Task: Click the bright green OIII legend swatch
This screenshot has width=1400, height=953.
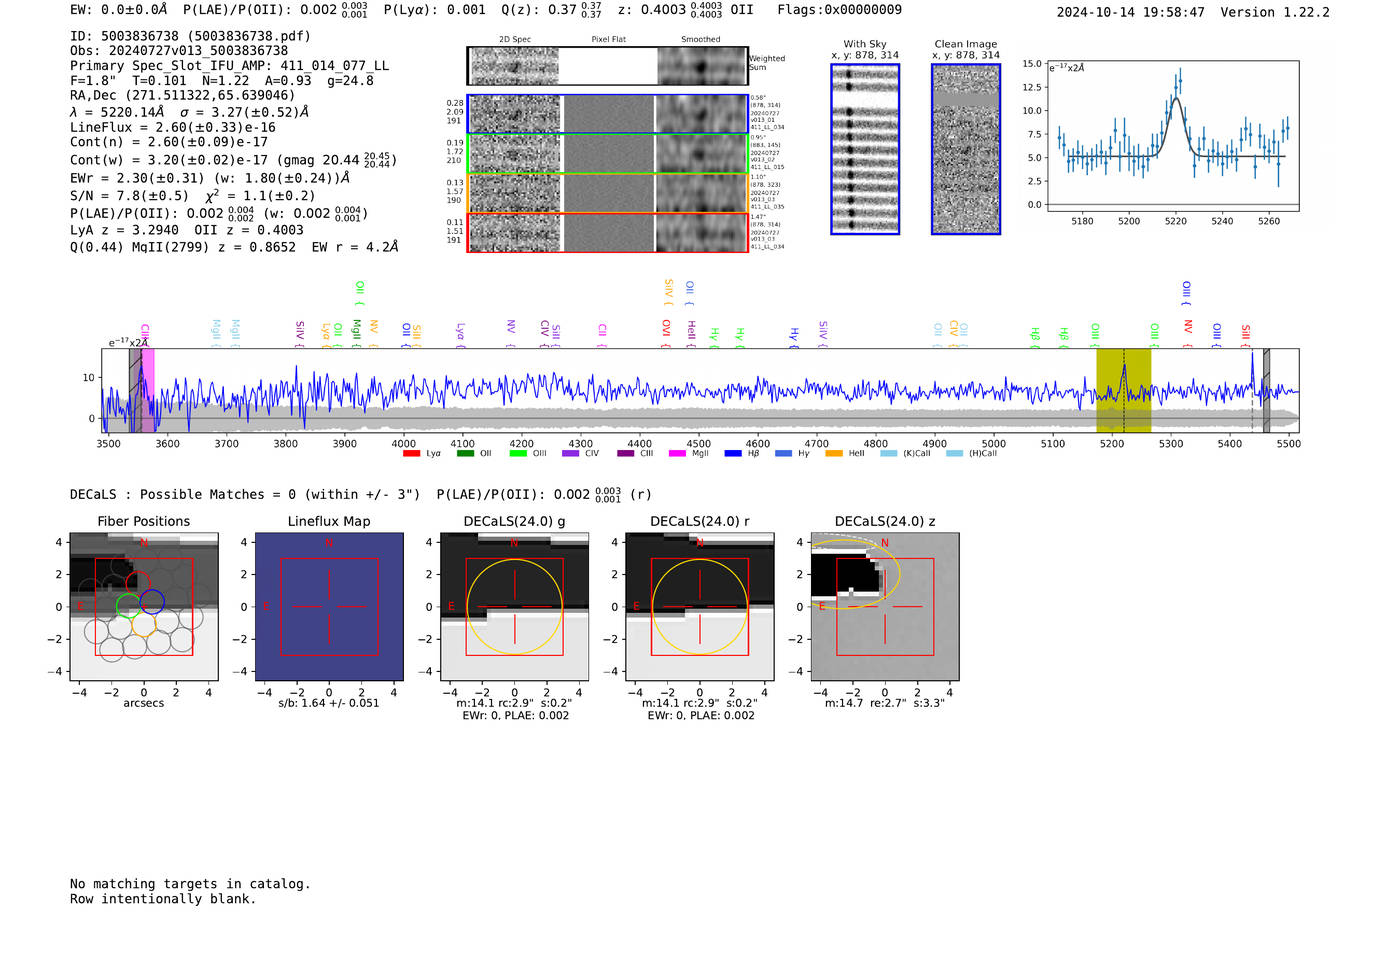Action: coord(518,454)
